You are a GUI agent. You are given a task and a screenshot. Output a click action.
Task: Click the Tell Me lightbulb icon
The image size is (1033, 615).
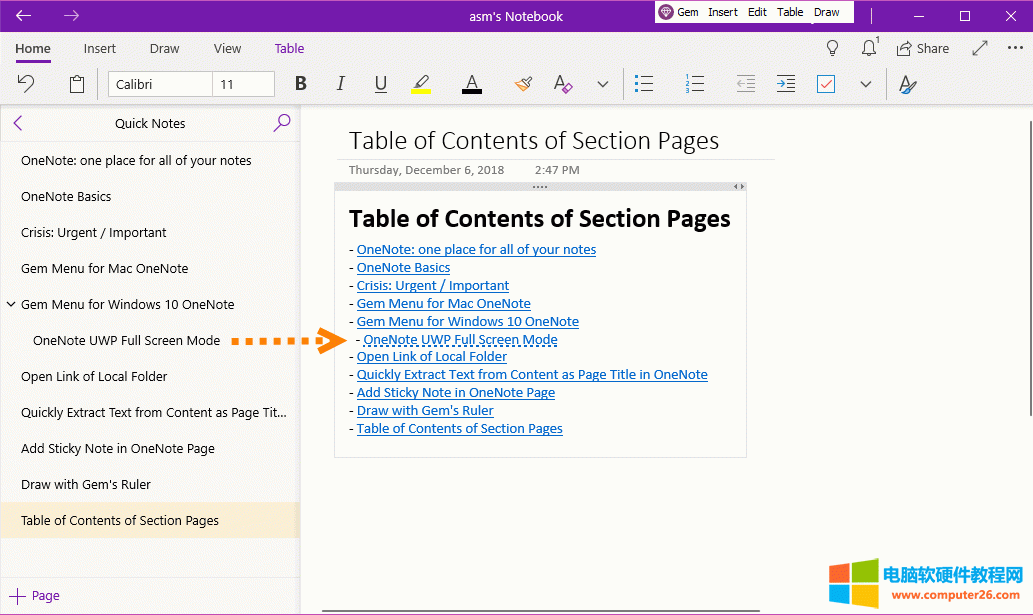point(832,48)
